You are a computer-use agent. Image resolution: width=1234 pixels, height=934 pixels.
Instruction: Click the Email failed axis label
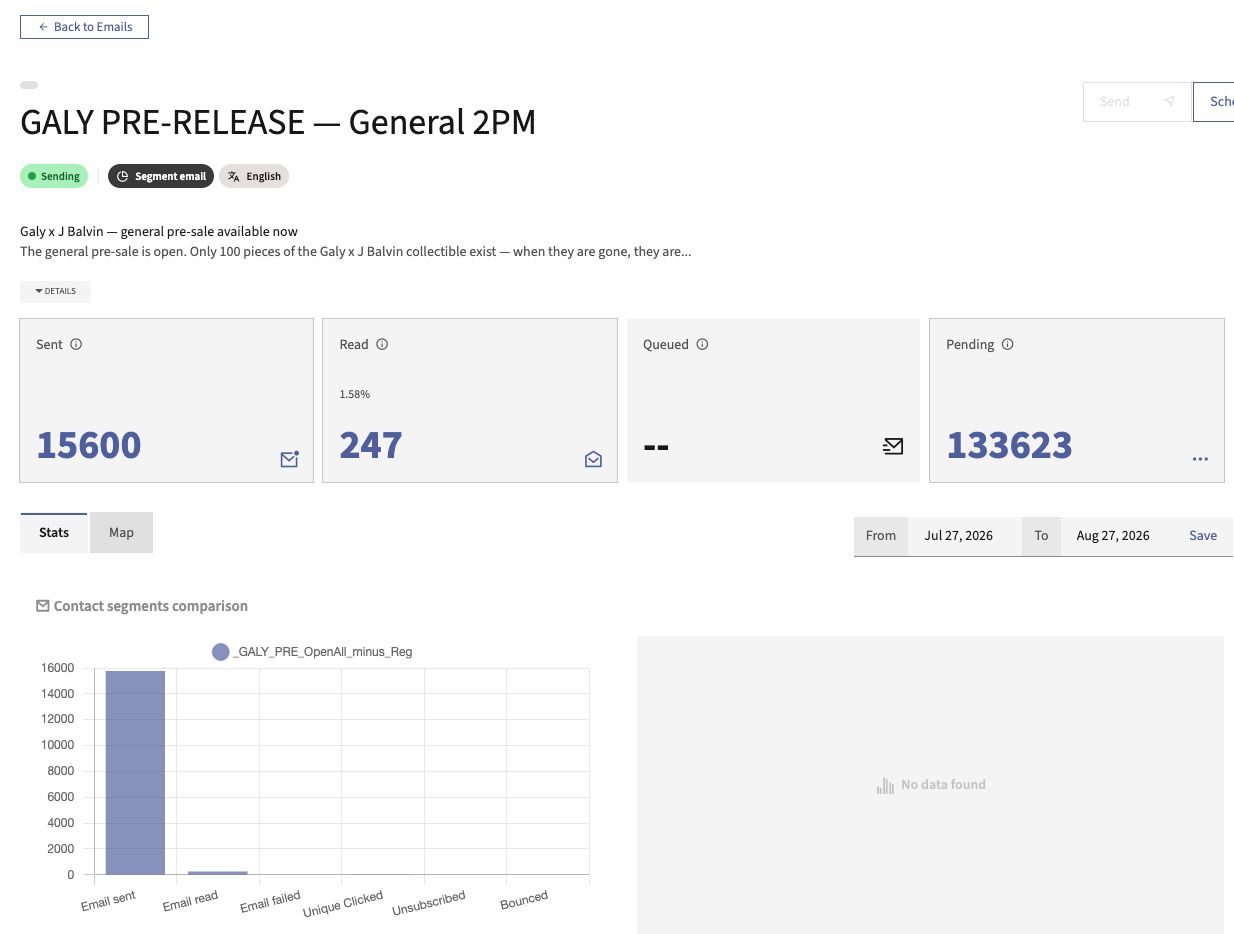pos(270,901)
